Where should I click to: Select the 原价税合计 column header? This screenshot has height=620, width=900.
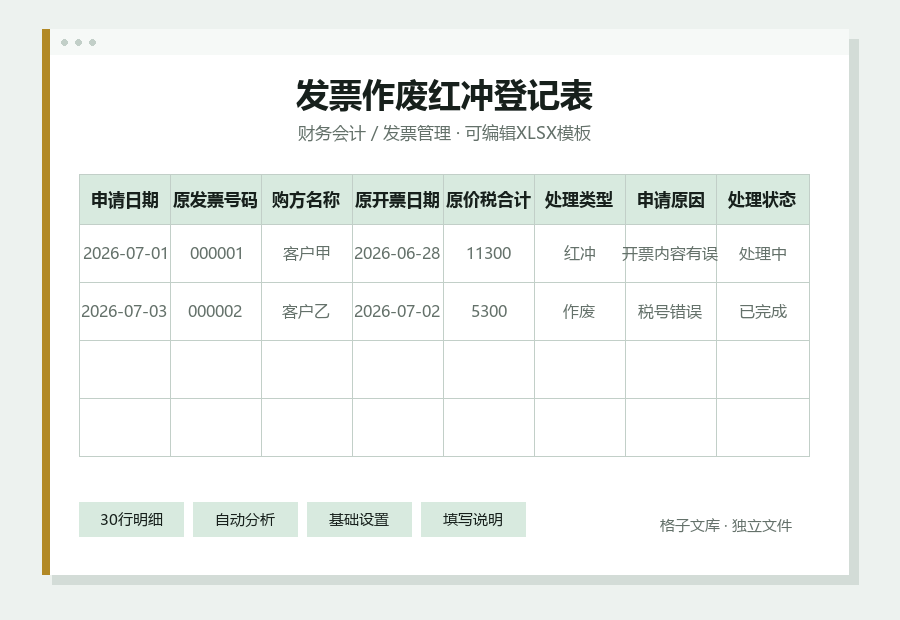(x=489, y=200)
